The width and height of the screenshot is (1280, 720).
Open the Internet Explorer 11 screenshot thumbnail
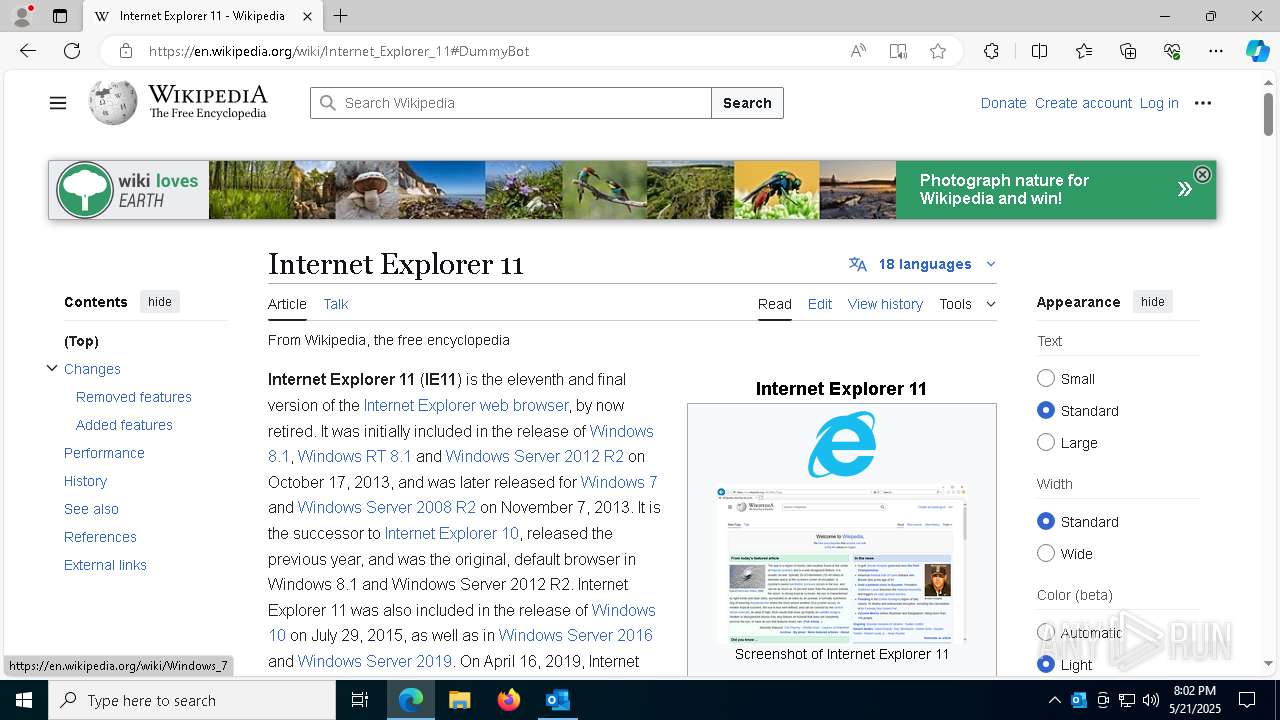(x=841, y=565)
